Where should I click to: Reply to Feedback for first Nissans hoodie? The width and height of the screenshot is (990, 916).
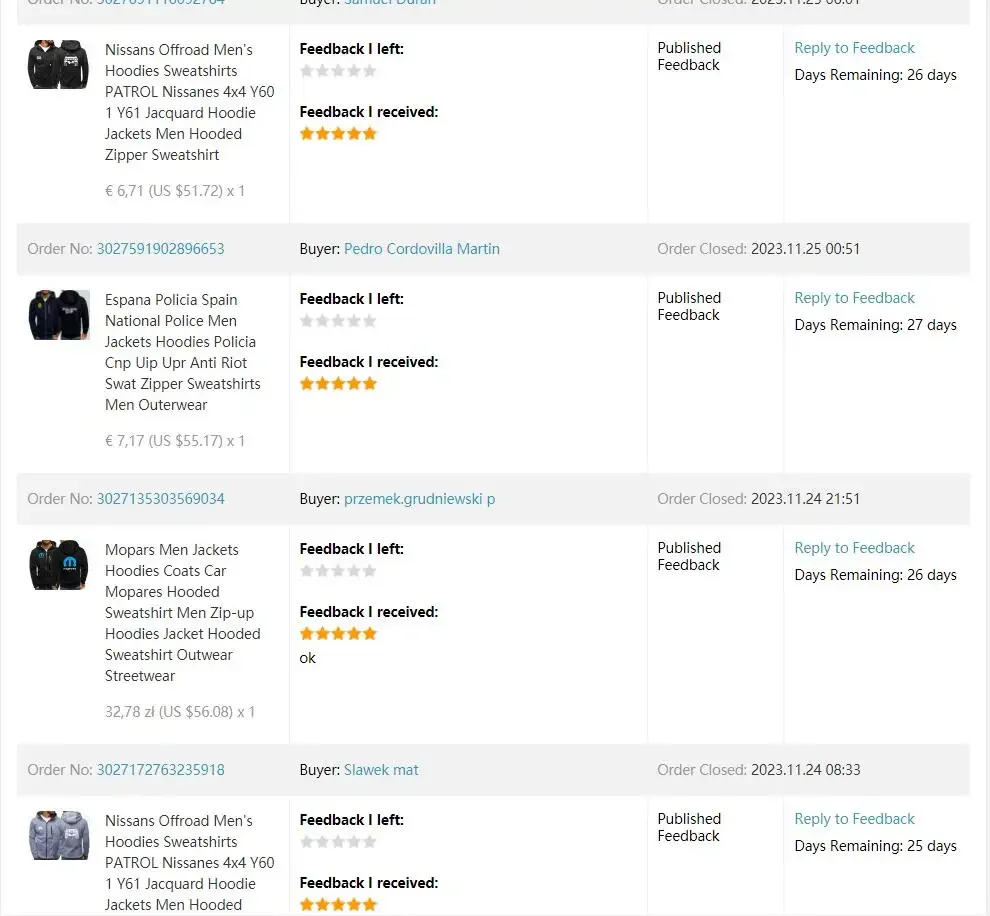pos(854,48)
